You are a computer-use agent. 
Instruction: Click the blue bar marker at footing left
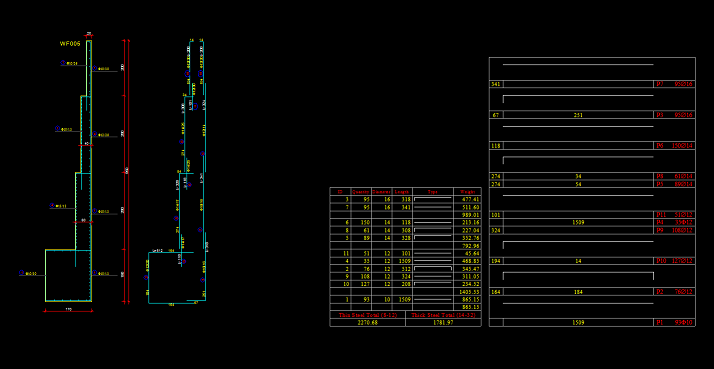click(21, 272)
